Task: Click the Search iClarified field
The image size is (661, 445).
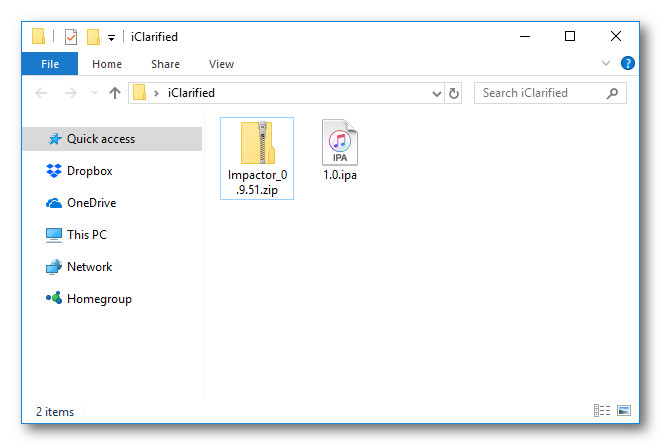Action: (x=538, y=93)
